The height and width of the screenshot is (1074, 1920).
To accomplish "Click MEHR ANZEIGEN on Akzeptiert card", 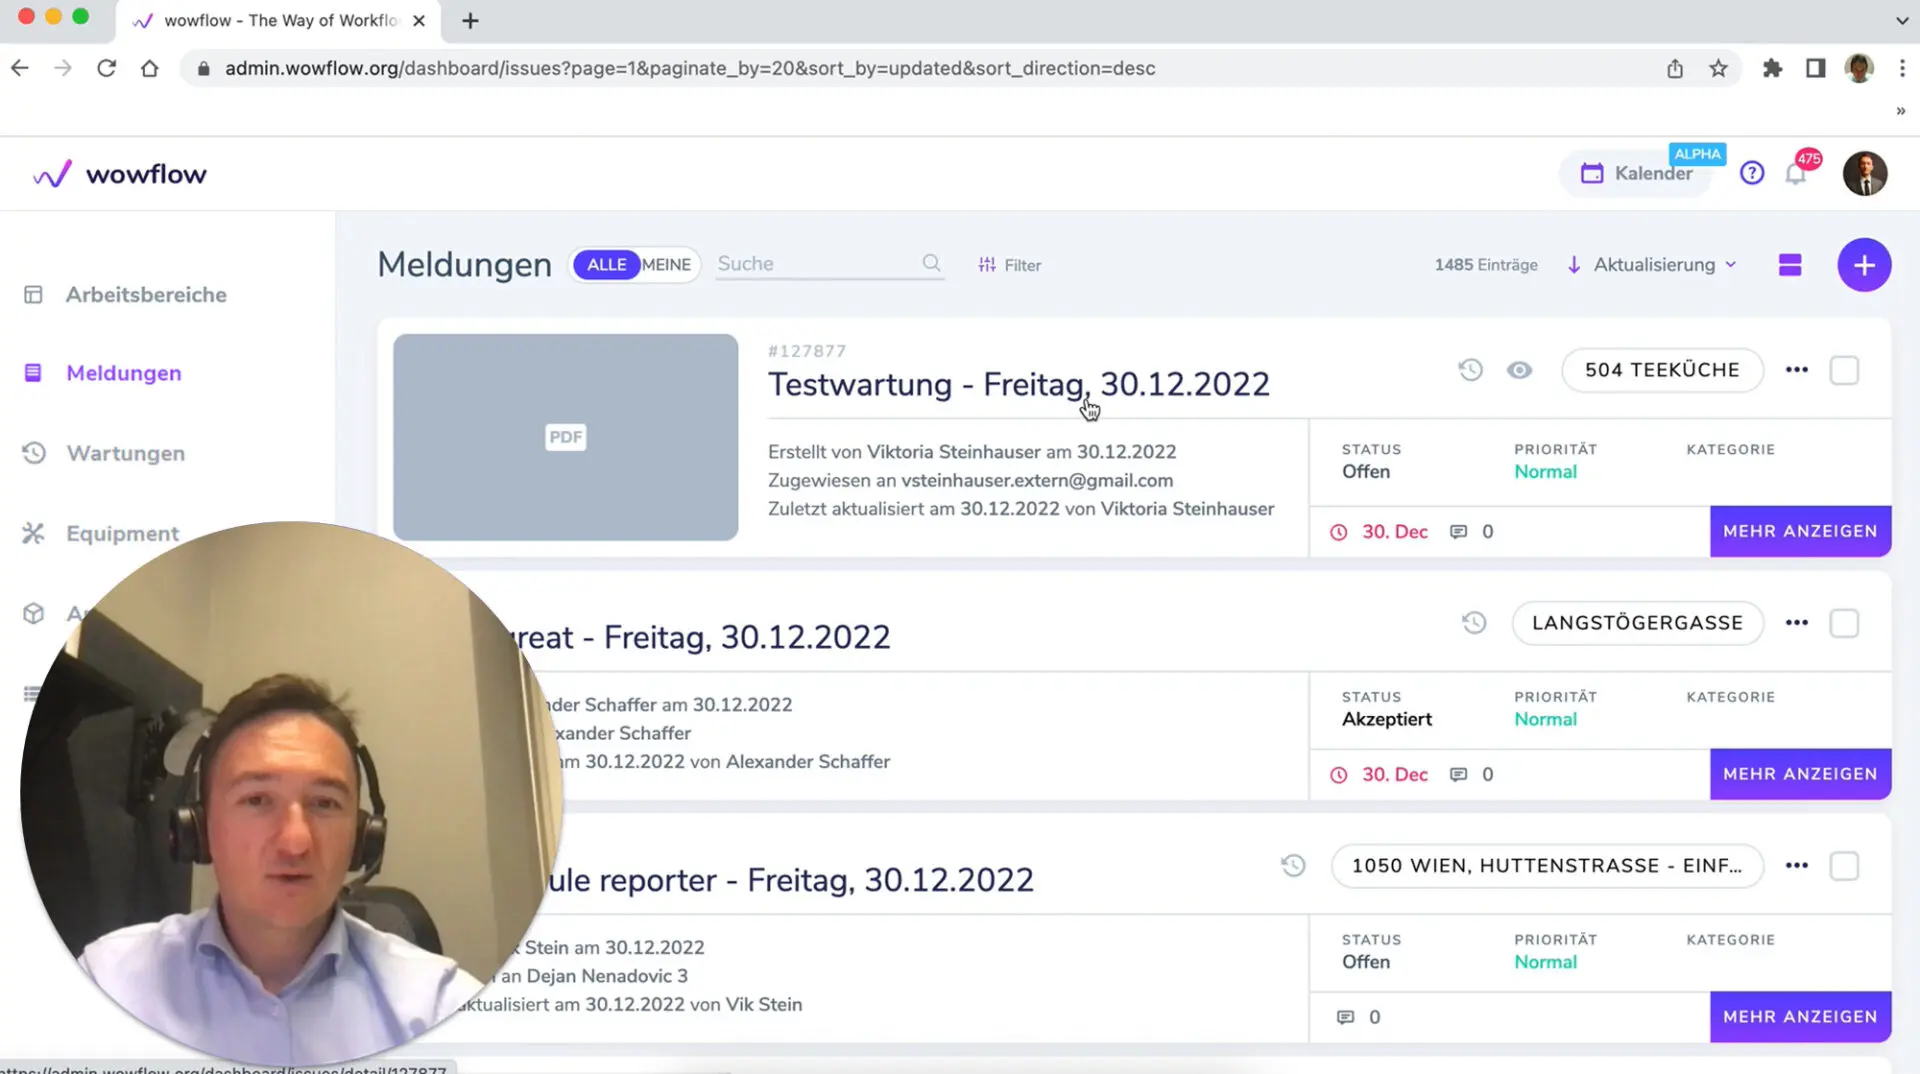I will point(1800,774).
